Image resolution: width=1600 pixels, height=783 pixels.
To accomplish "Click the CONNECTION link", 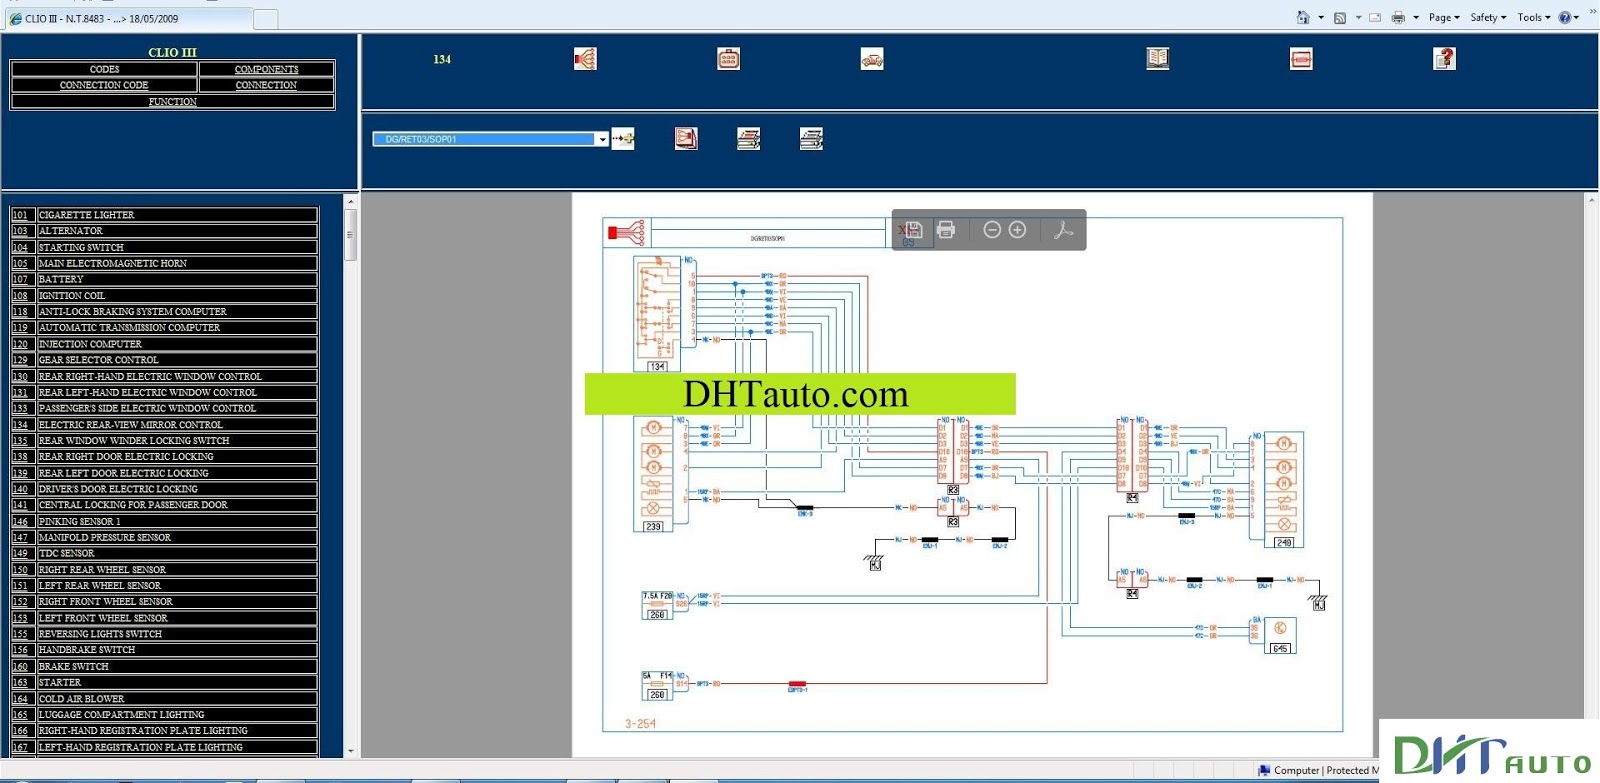I will [266, 85].
